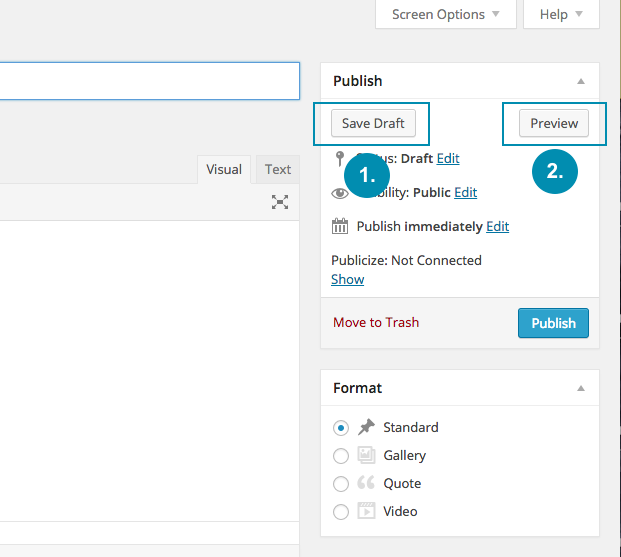Switch to the Text editor tab

tap(278, 169)
